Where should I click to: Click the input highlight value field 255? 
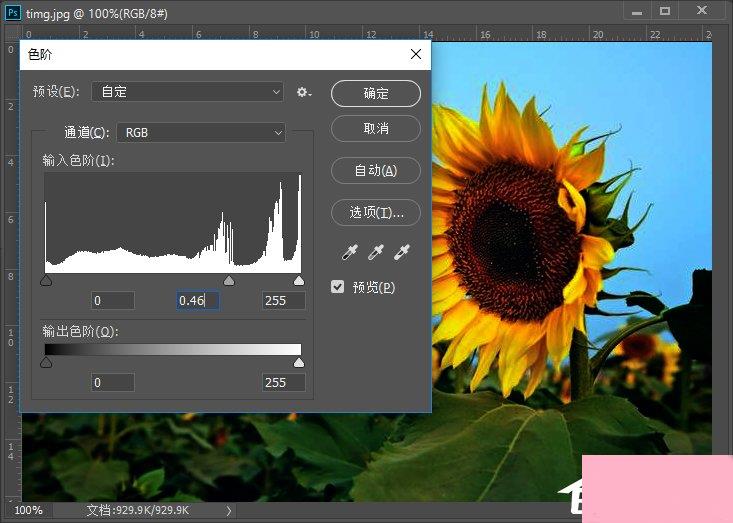click(x=283, y=301)
